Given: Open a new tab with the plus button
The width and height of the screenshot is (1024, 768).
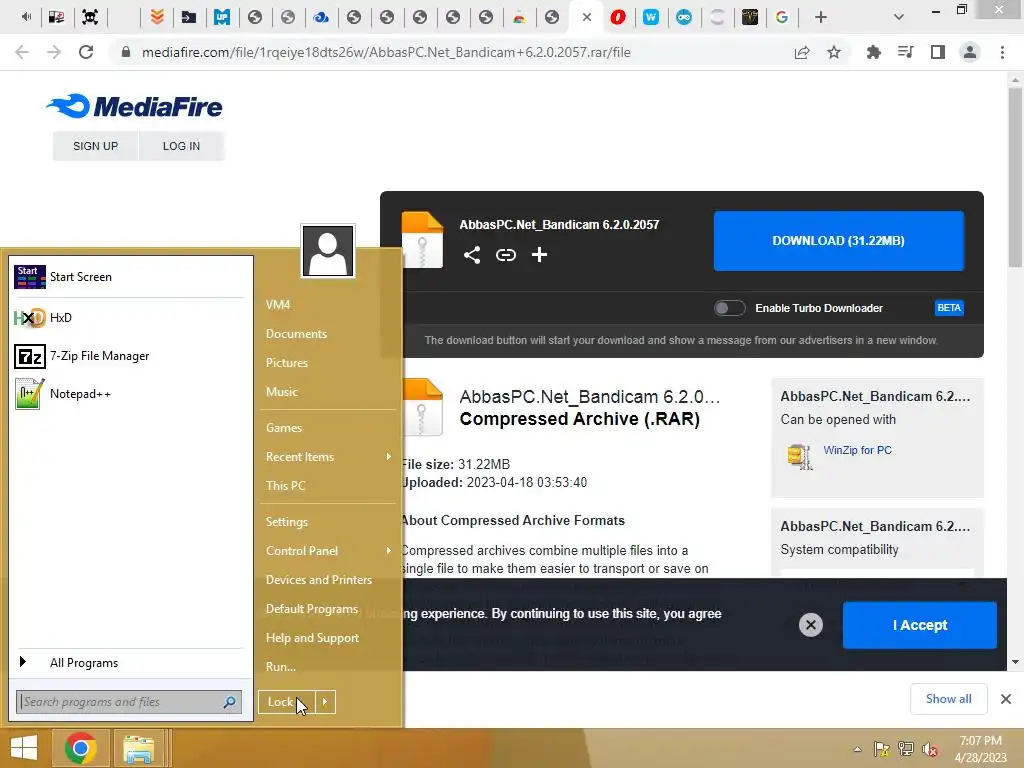Looking at the screenshot, I should [x=821, y=17].
